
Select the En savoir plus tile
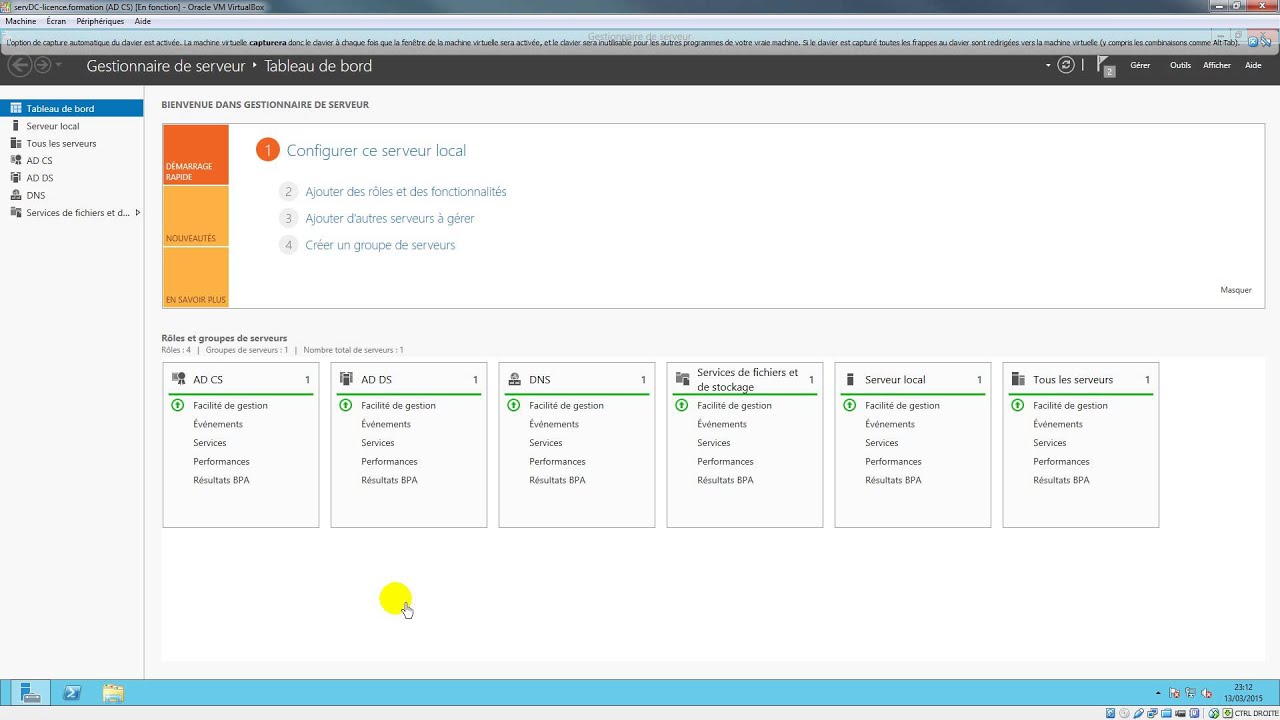(x=196, y=277)
